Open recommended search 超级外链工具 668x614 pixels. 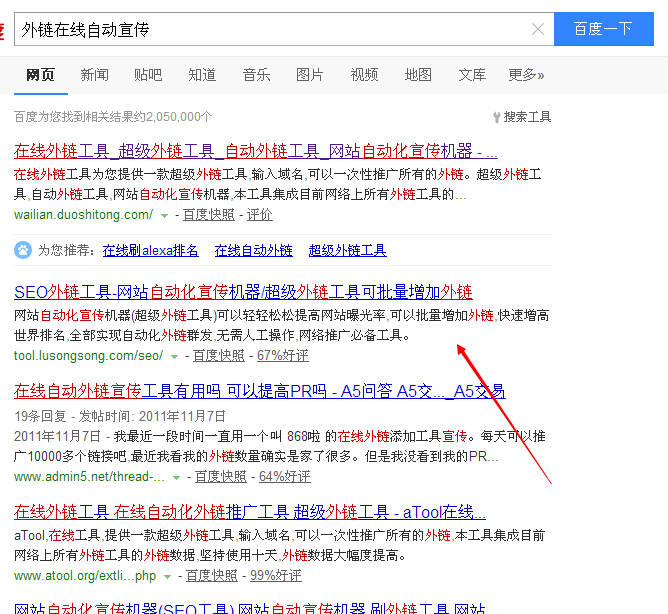(x=348, y=251)
